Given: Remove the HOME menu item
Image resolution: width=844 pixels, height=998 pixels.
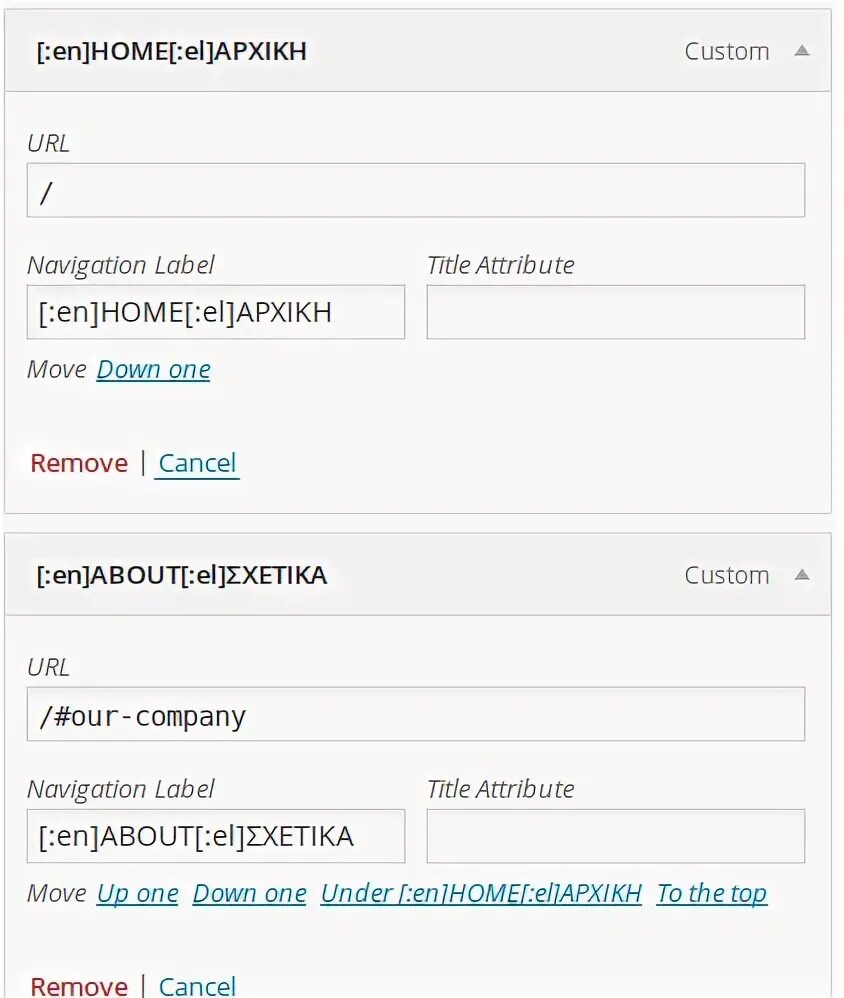Looking at the screenshot, I should click(x=79, y=464).
